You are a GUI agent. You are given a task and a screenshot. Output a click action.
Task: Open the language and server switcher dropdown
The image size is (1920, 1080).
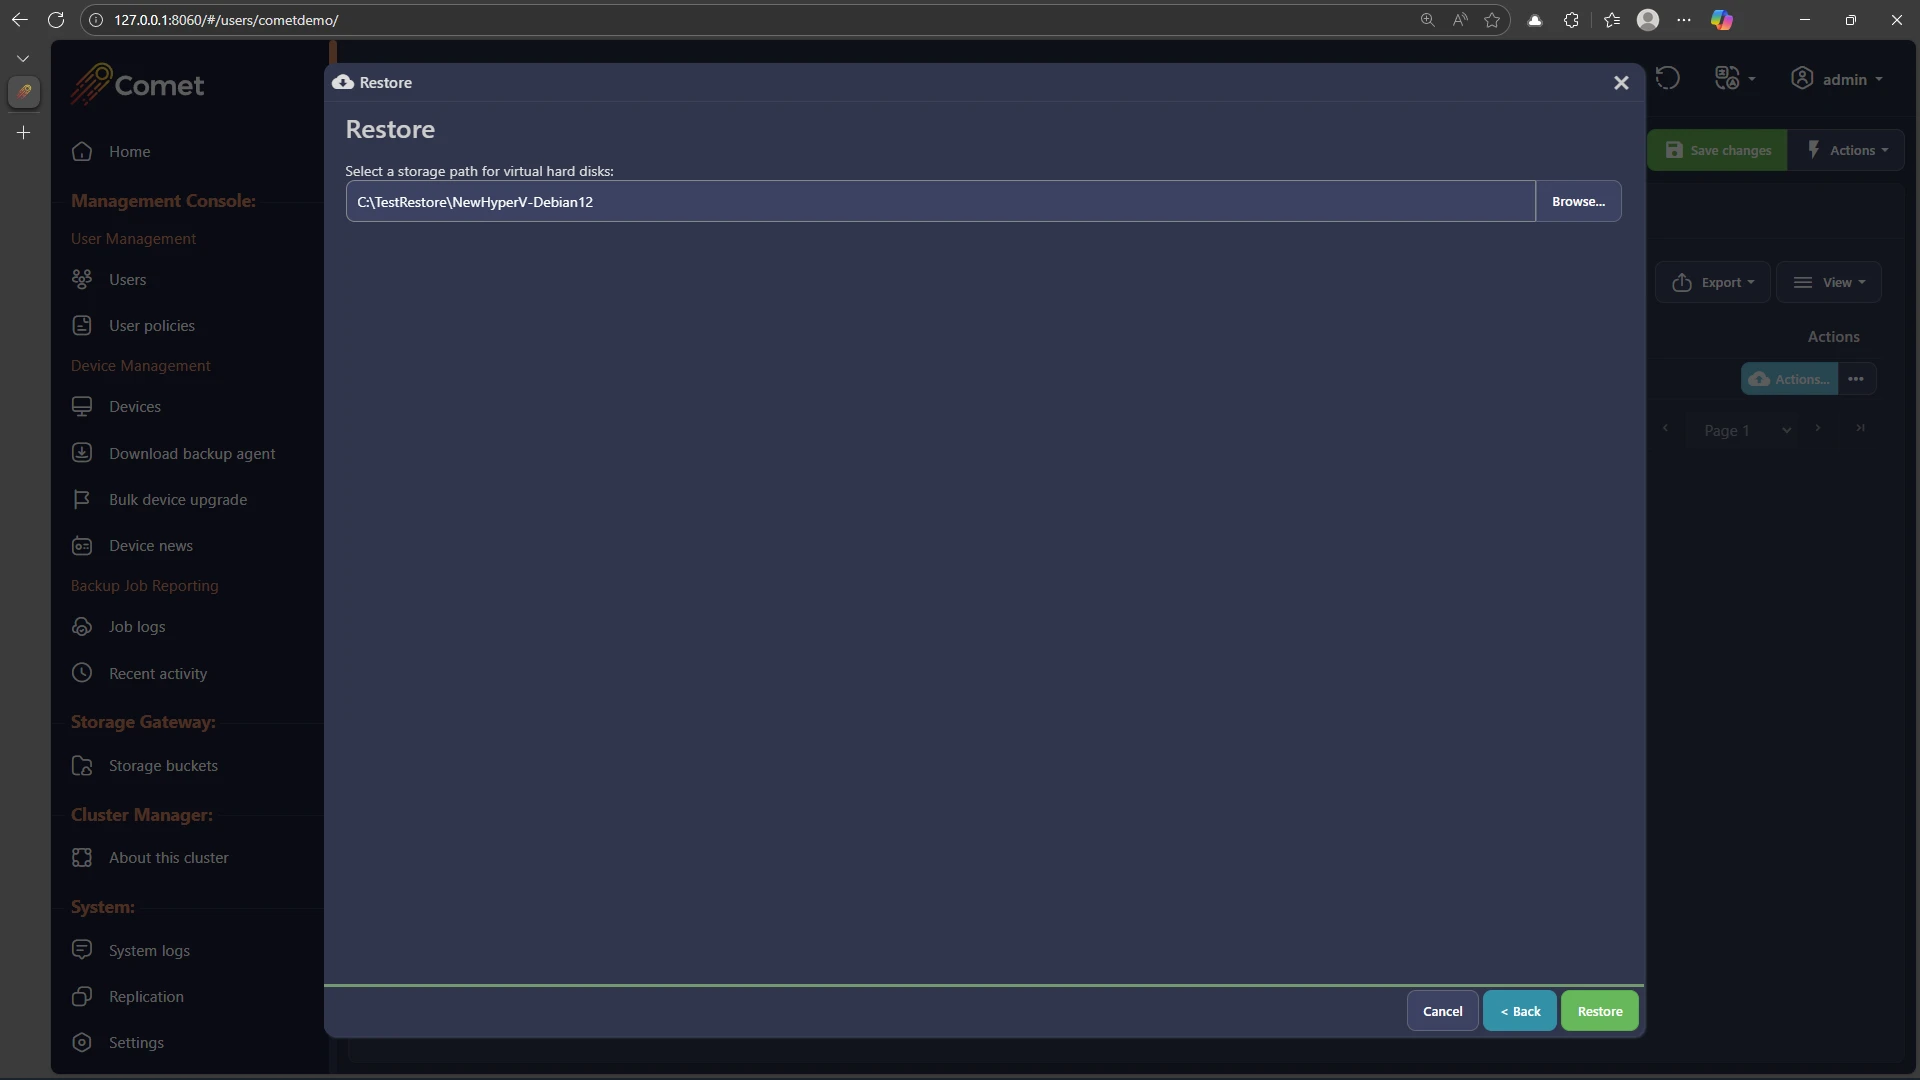(1735, 78)
